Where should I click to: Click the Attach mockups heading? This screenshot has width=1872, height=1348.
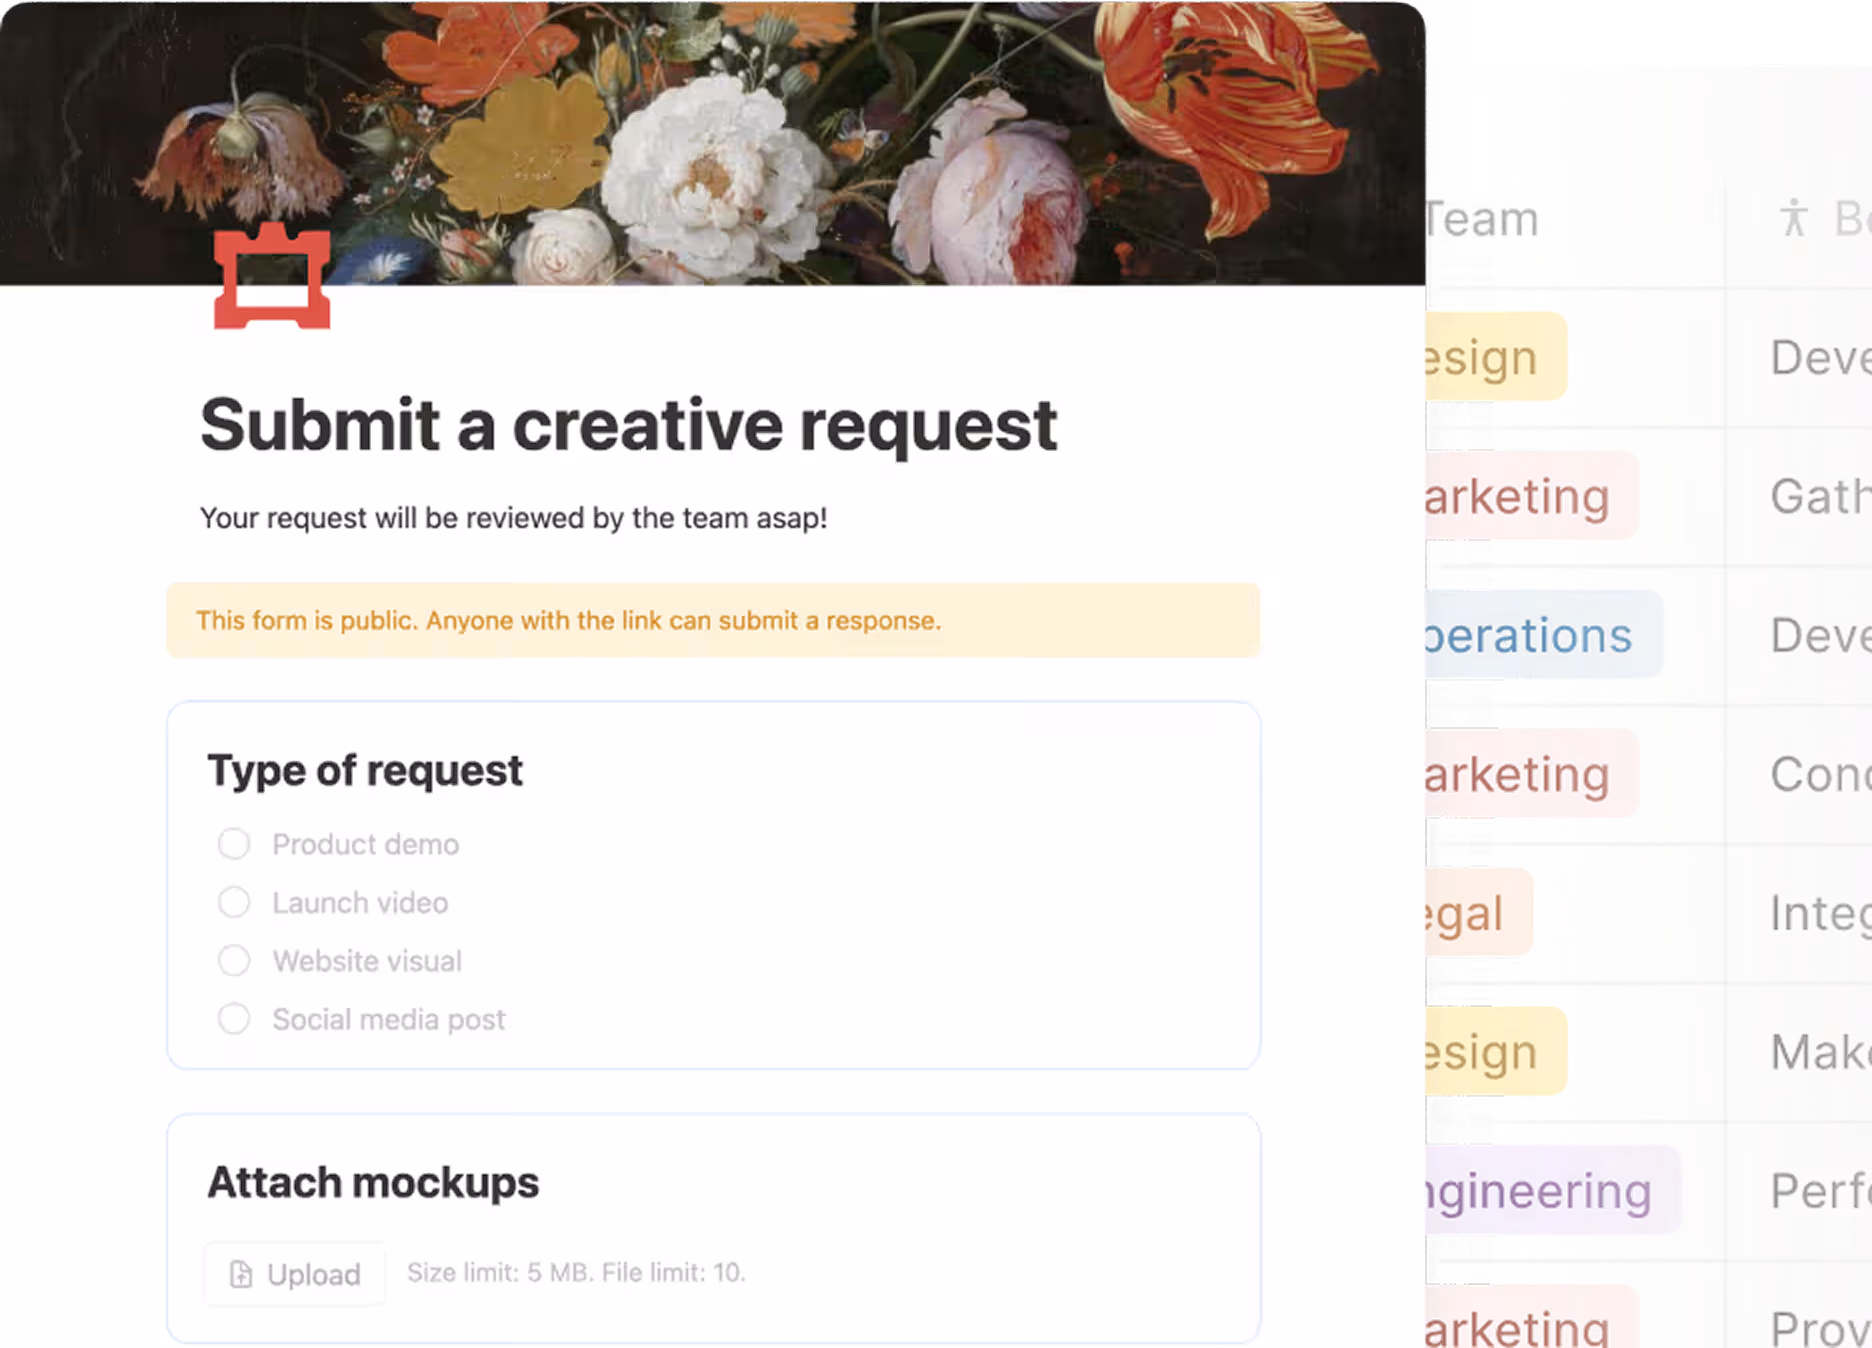pyautogui.click(x=373, y=1182)
